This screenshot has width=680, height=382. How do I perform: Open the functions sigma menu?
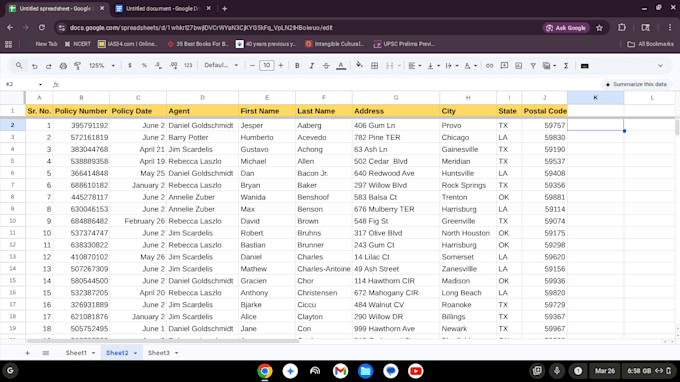(566, 66)
